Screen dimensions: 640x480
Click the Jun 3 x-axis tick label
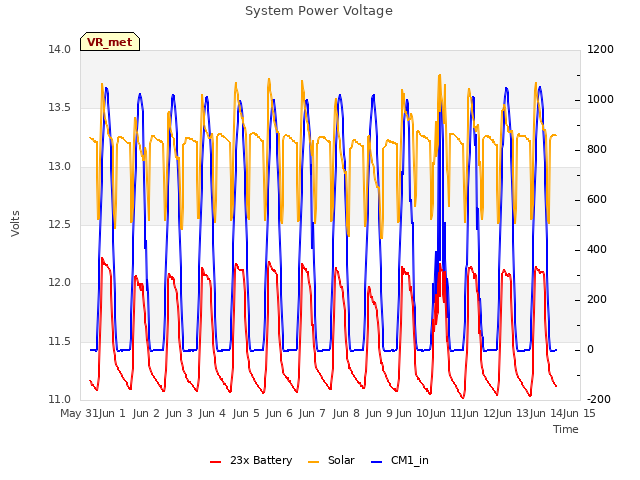point(179,413)
